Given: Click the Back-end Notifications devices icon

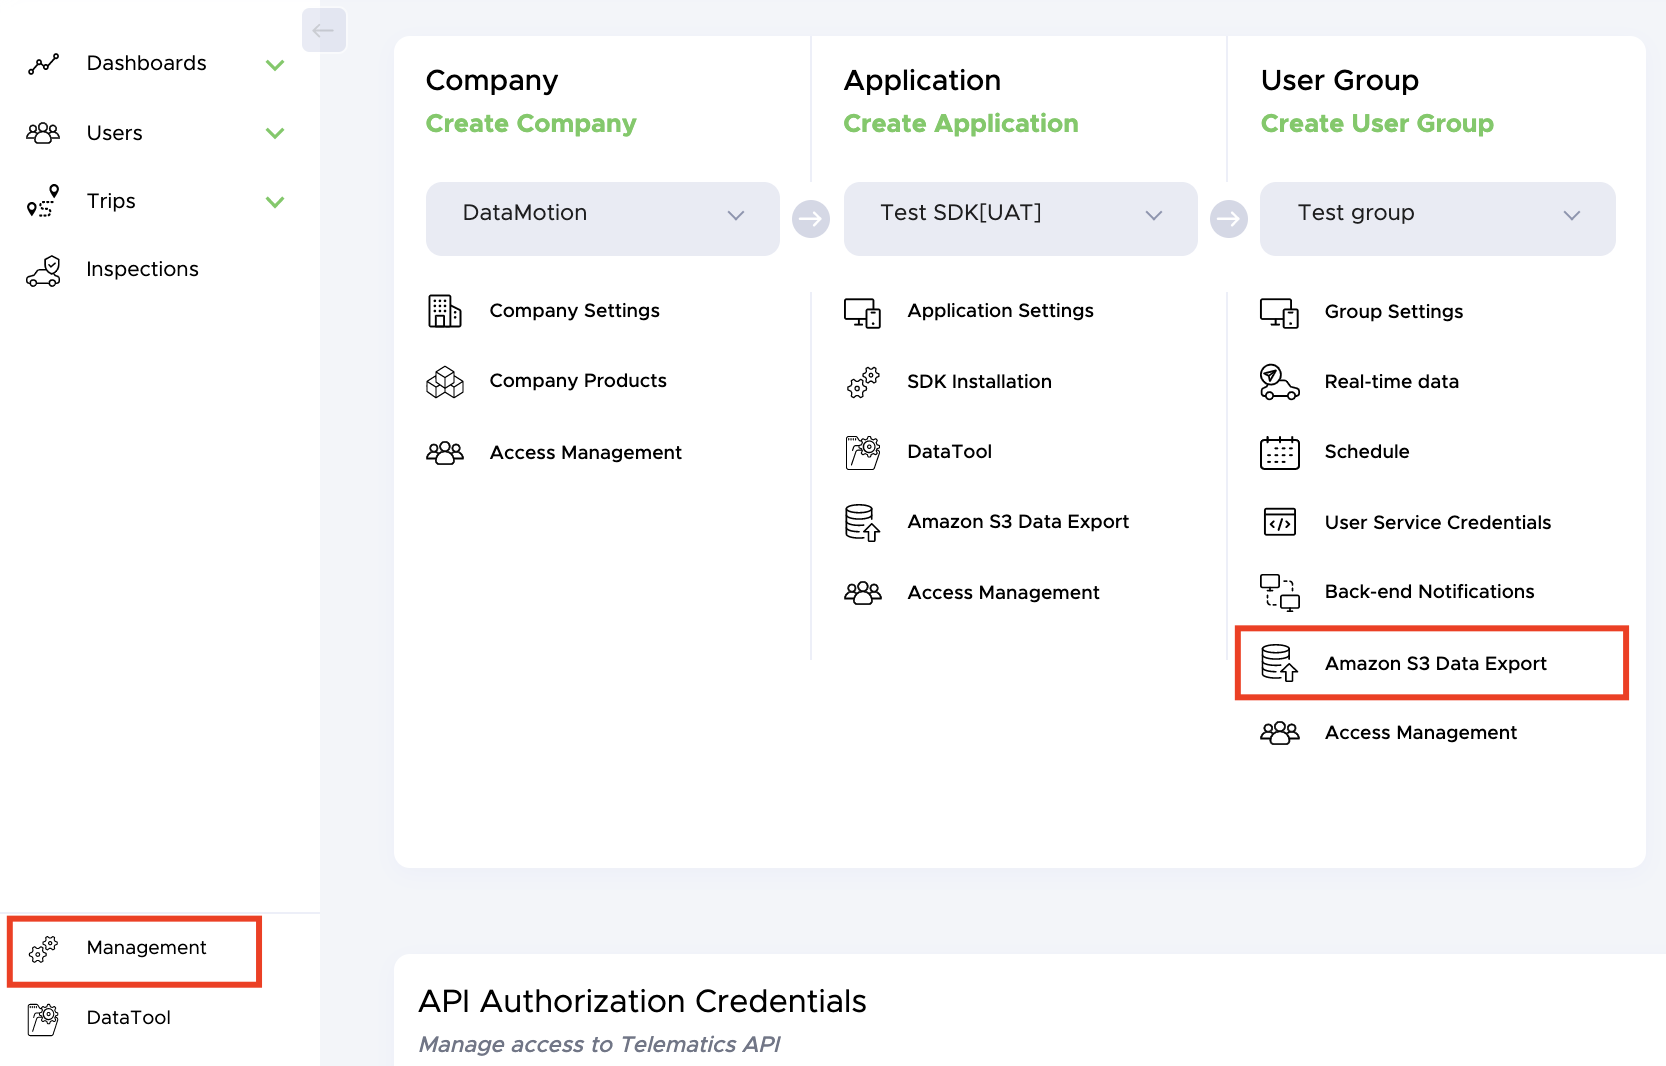Looking at the screenshot, I should [x=1279, y=592].
